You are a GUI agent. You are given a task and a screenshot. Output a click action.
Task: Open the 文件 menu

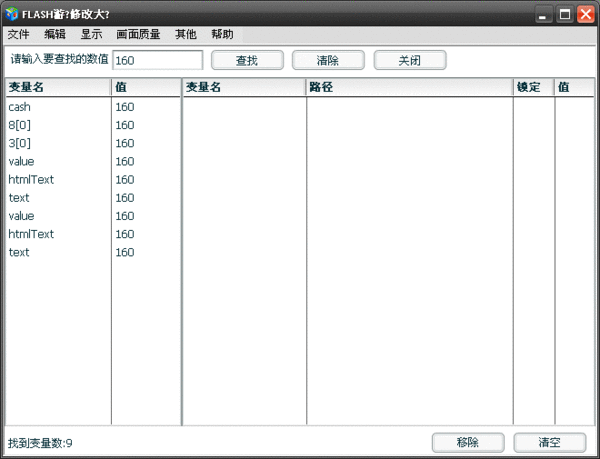click(18, 34)
